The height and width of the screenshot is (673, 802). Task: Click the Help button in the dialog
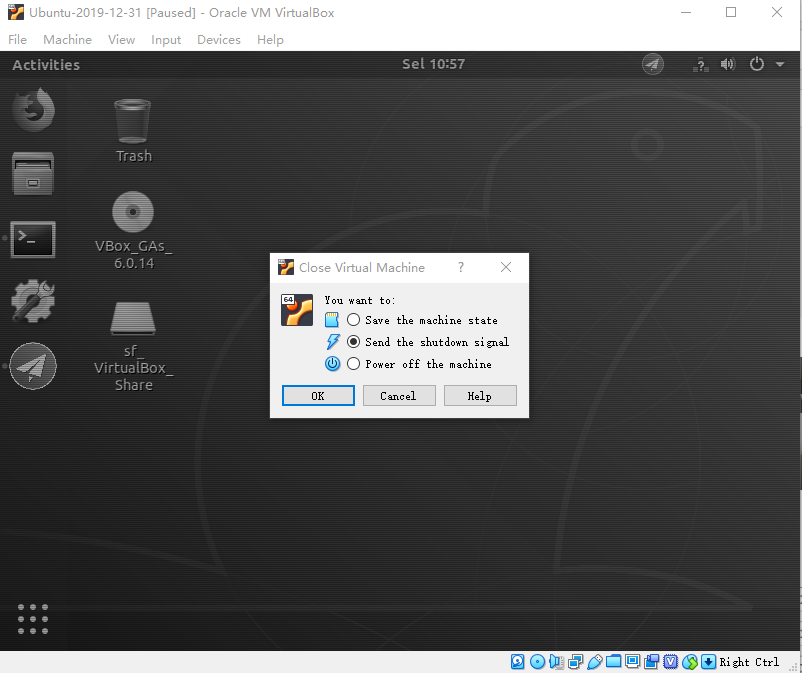(480, 396)
